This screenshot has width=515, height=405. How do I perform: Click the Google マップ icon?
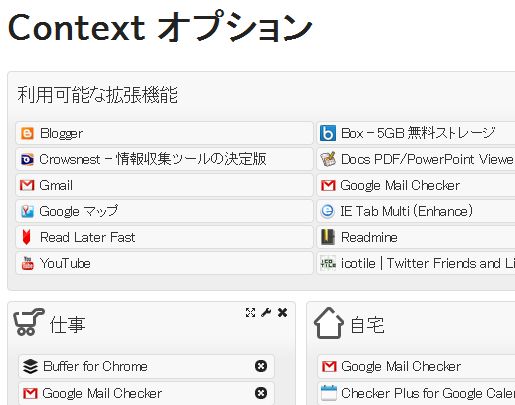27,211
